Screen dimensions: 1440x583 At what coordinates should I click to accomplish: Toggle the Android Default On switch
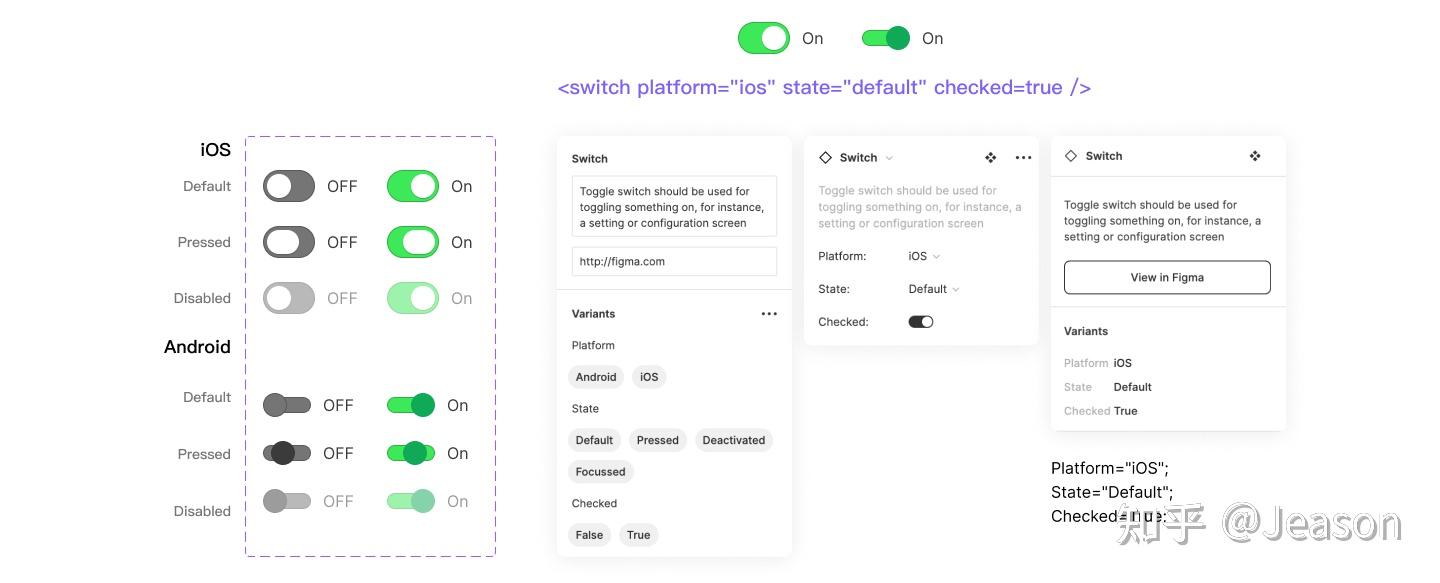coord(411,405)
